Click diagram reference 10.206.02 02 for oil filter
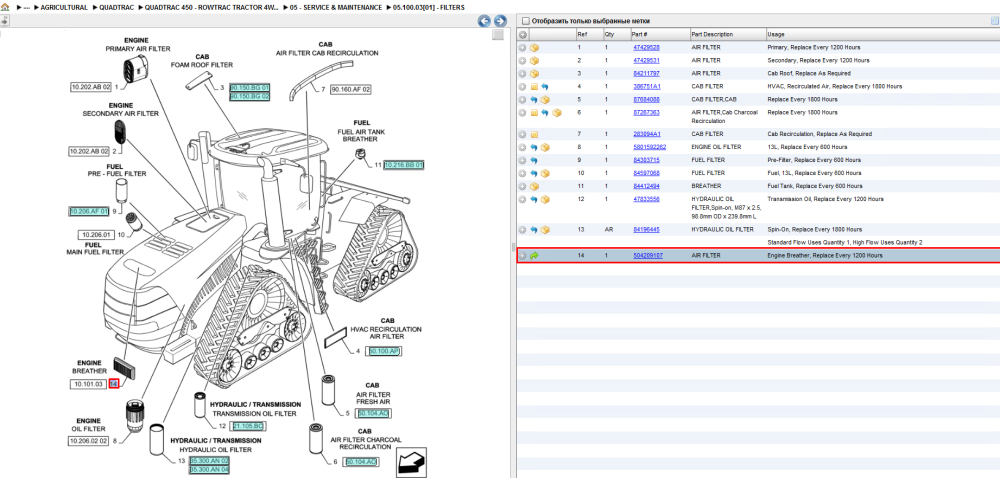Image resolution: width=1000 pixels, height=478 pixels. coord(89,441)
